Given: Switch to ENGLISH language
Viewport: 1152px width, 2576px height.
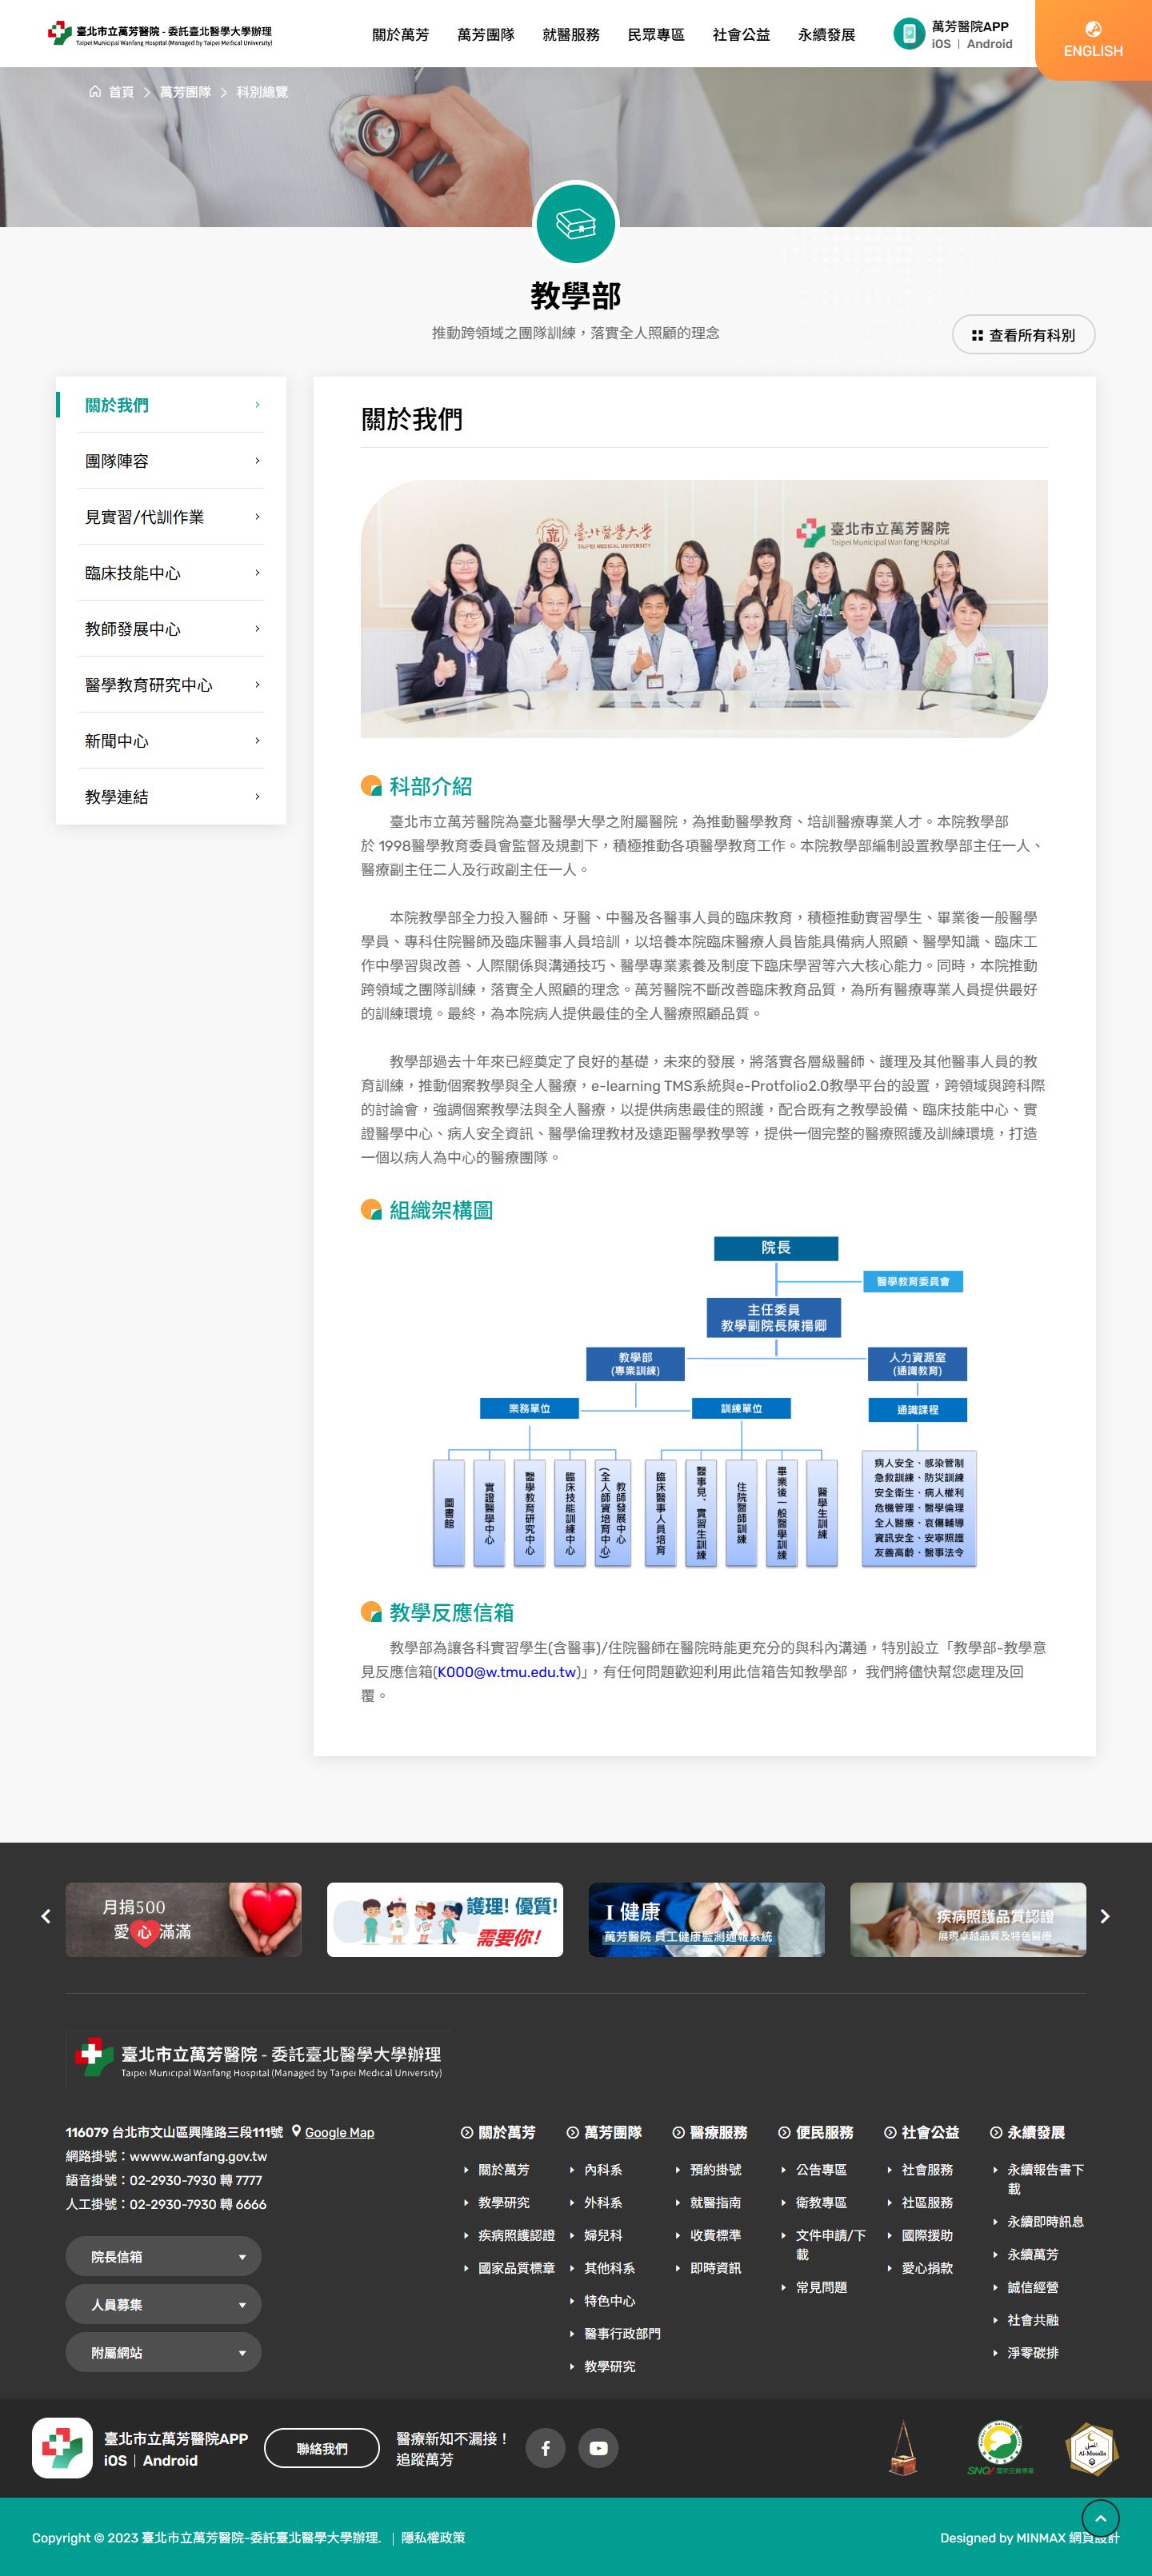Looking at the screenshot, I should point(1093,40).
